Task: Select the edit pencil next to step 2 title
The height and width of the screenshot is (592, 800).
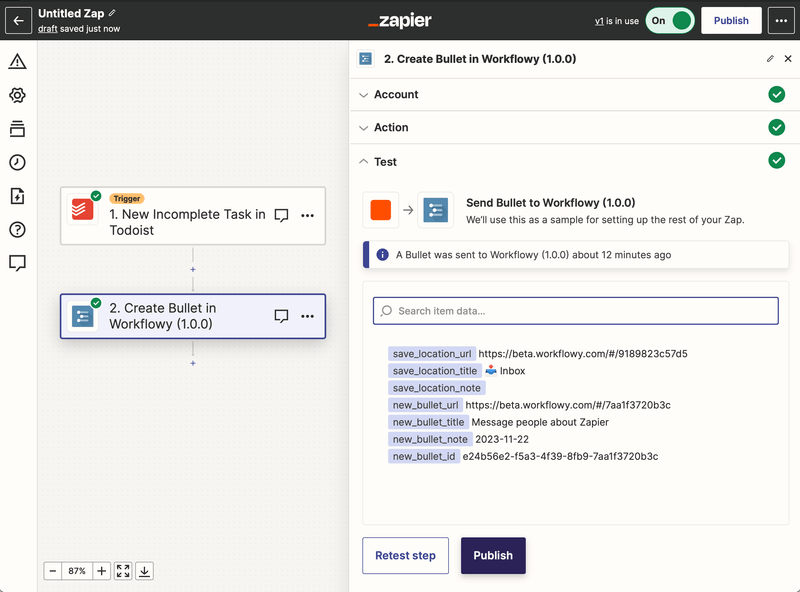Action: coord(769,59)
